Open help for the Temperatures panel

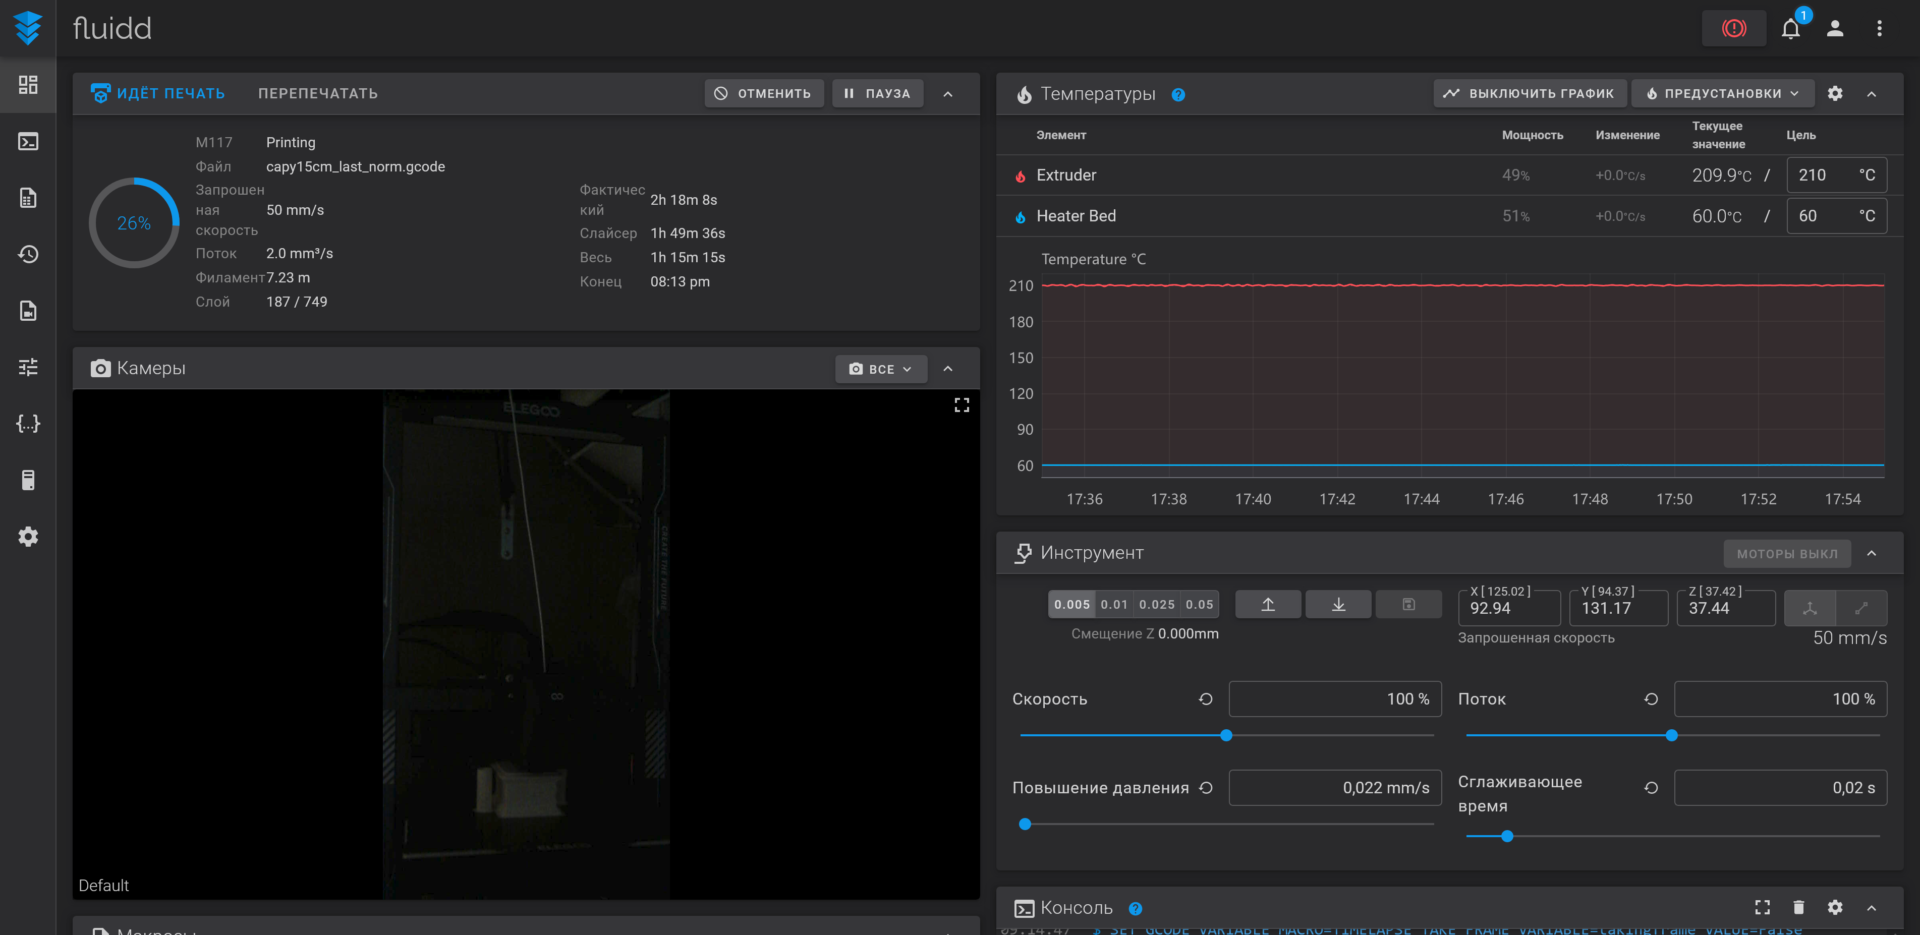(x=1178, y=95)
